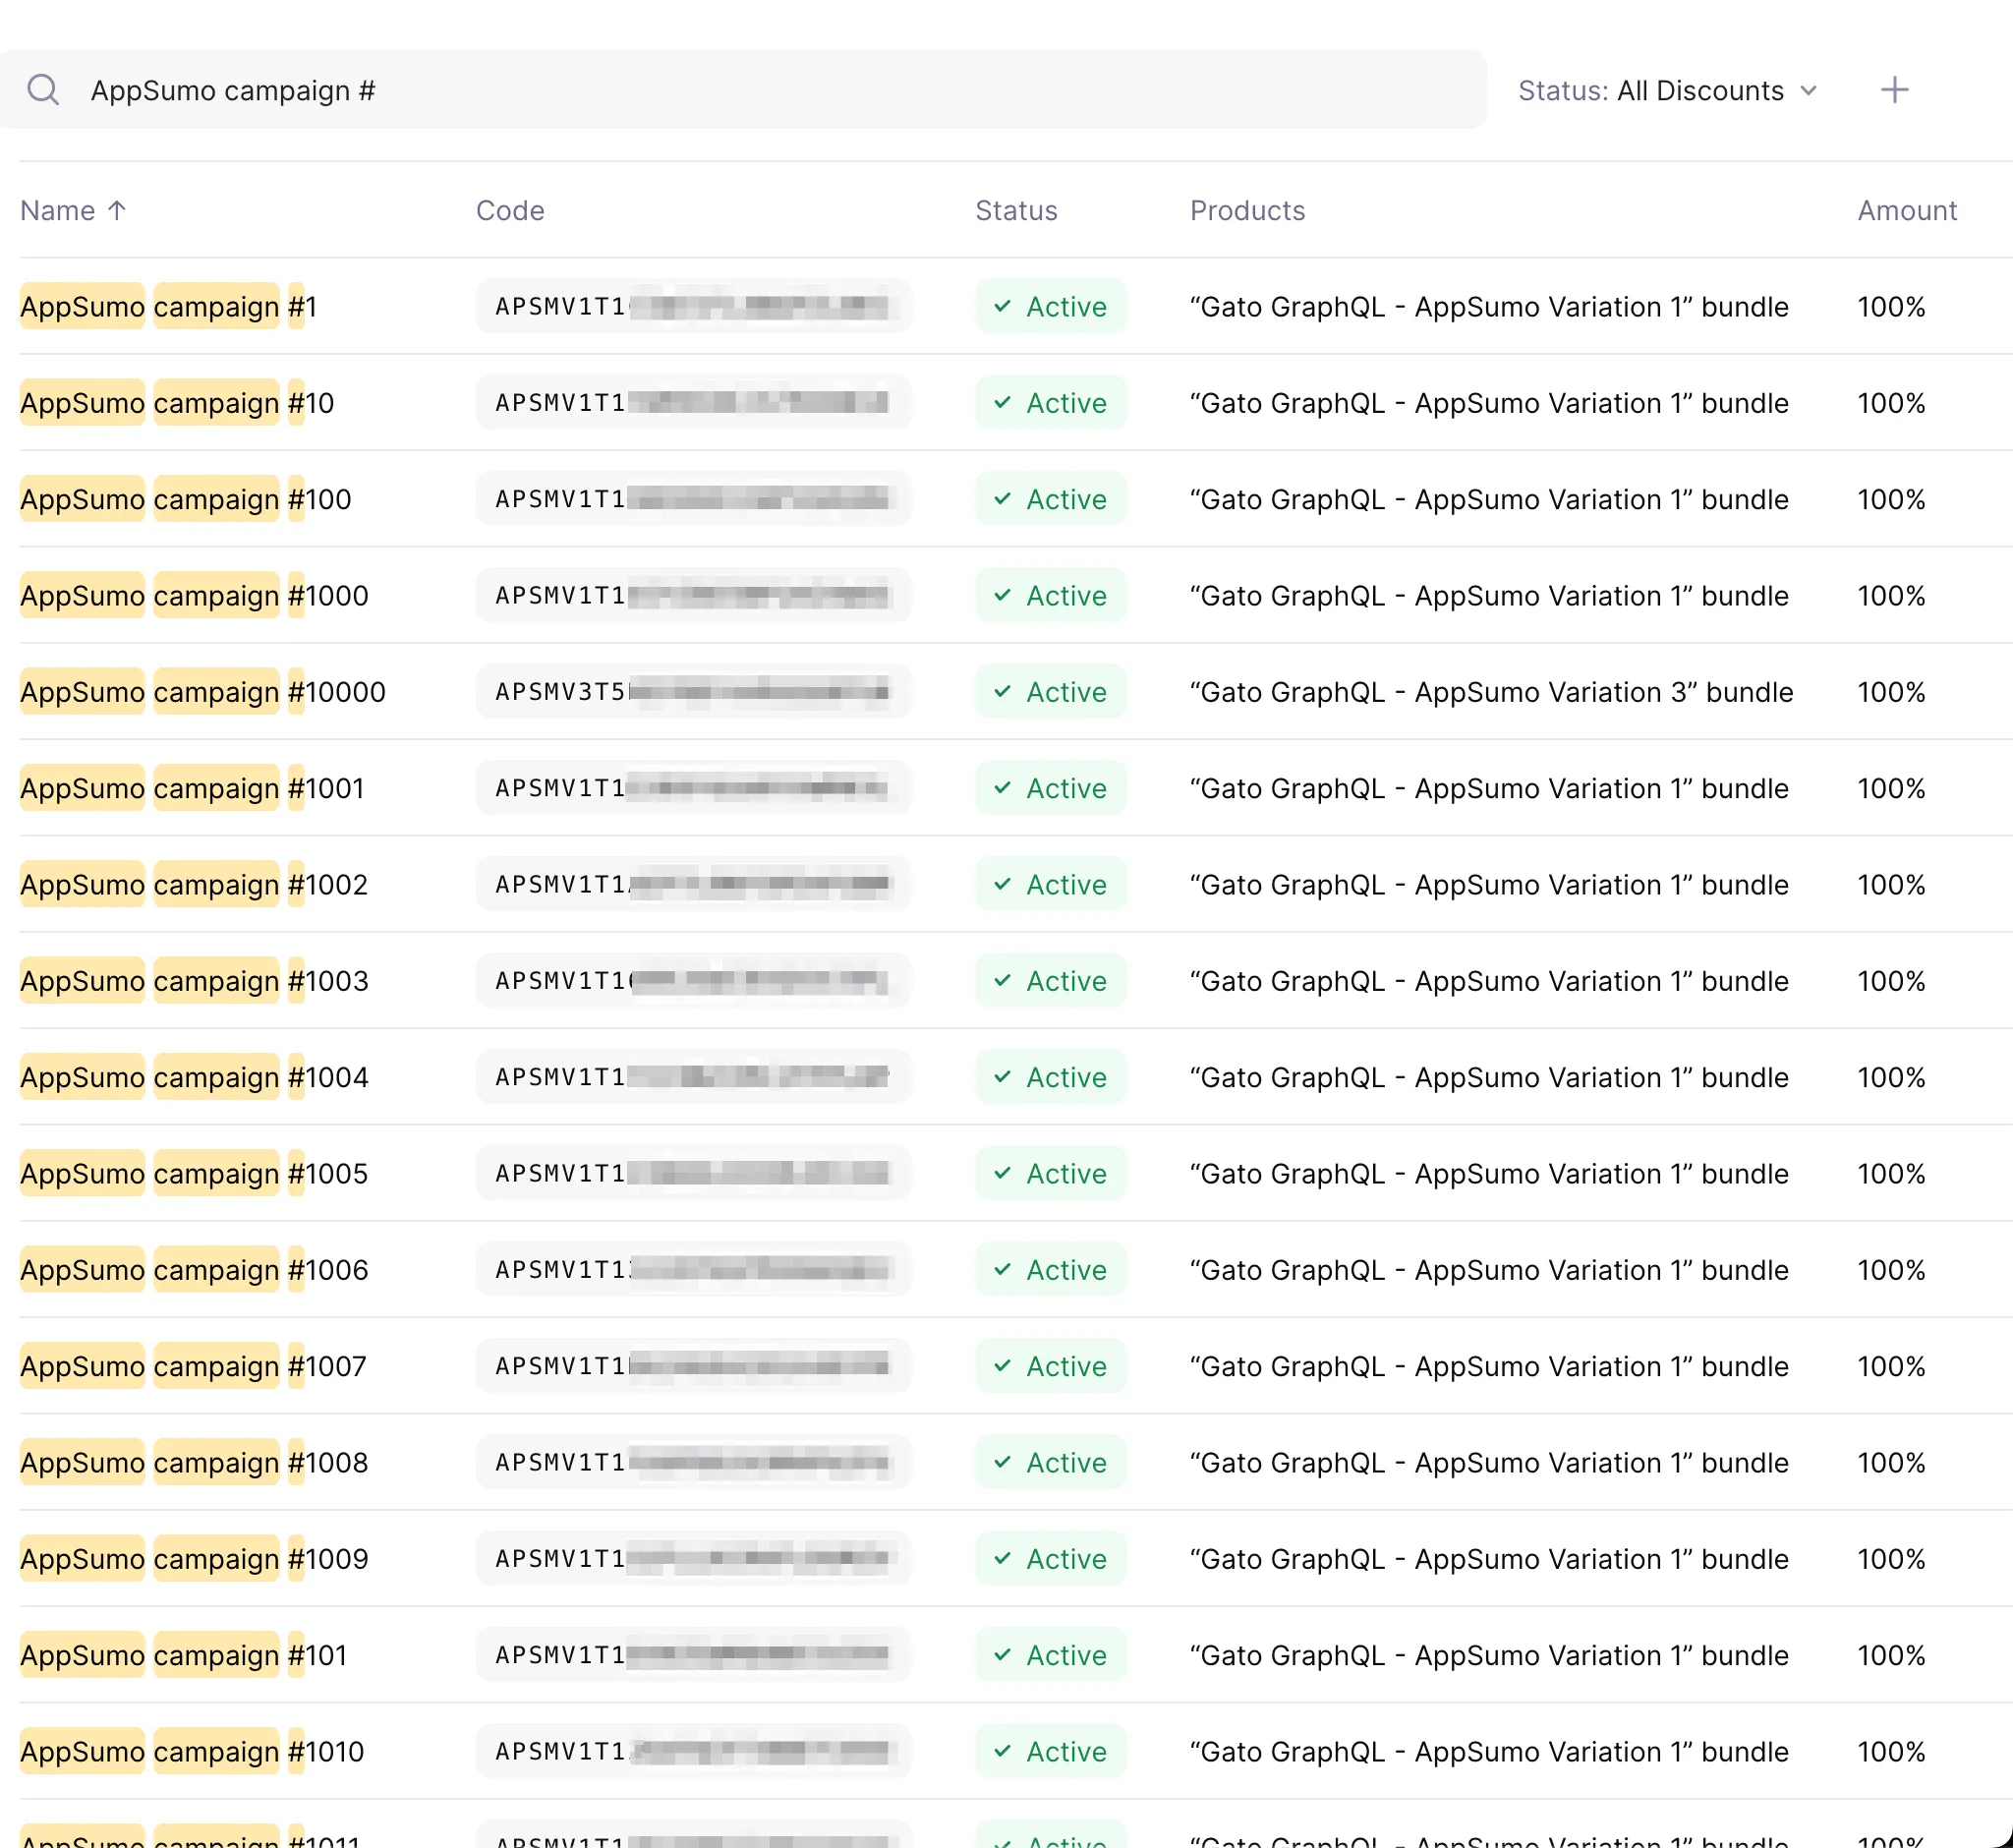Click the product bundle for campaign #1006

[x=1489, y=1270]
